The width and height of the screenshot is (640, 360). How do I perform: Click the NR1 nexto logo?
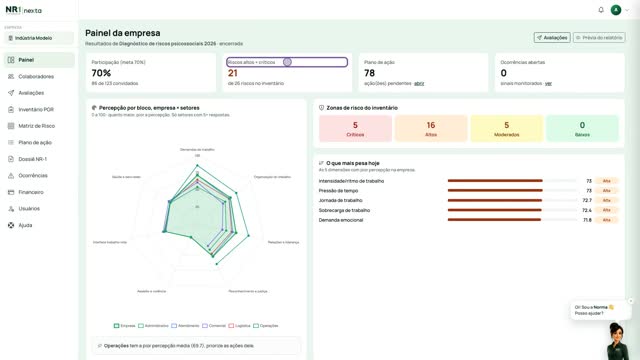click(23, 10)
